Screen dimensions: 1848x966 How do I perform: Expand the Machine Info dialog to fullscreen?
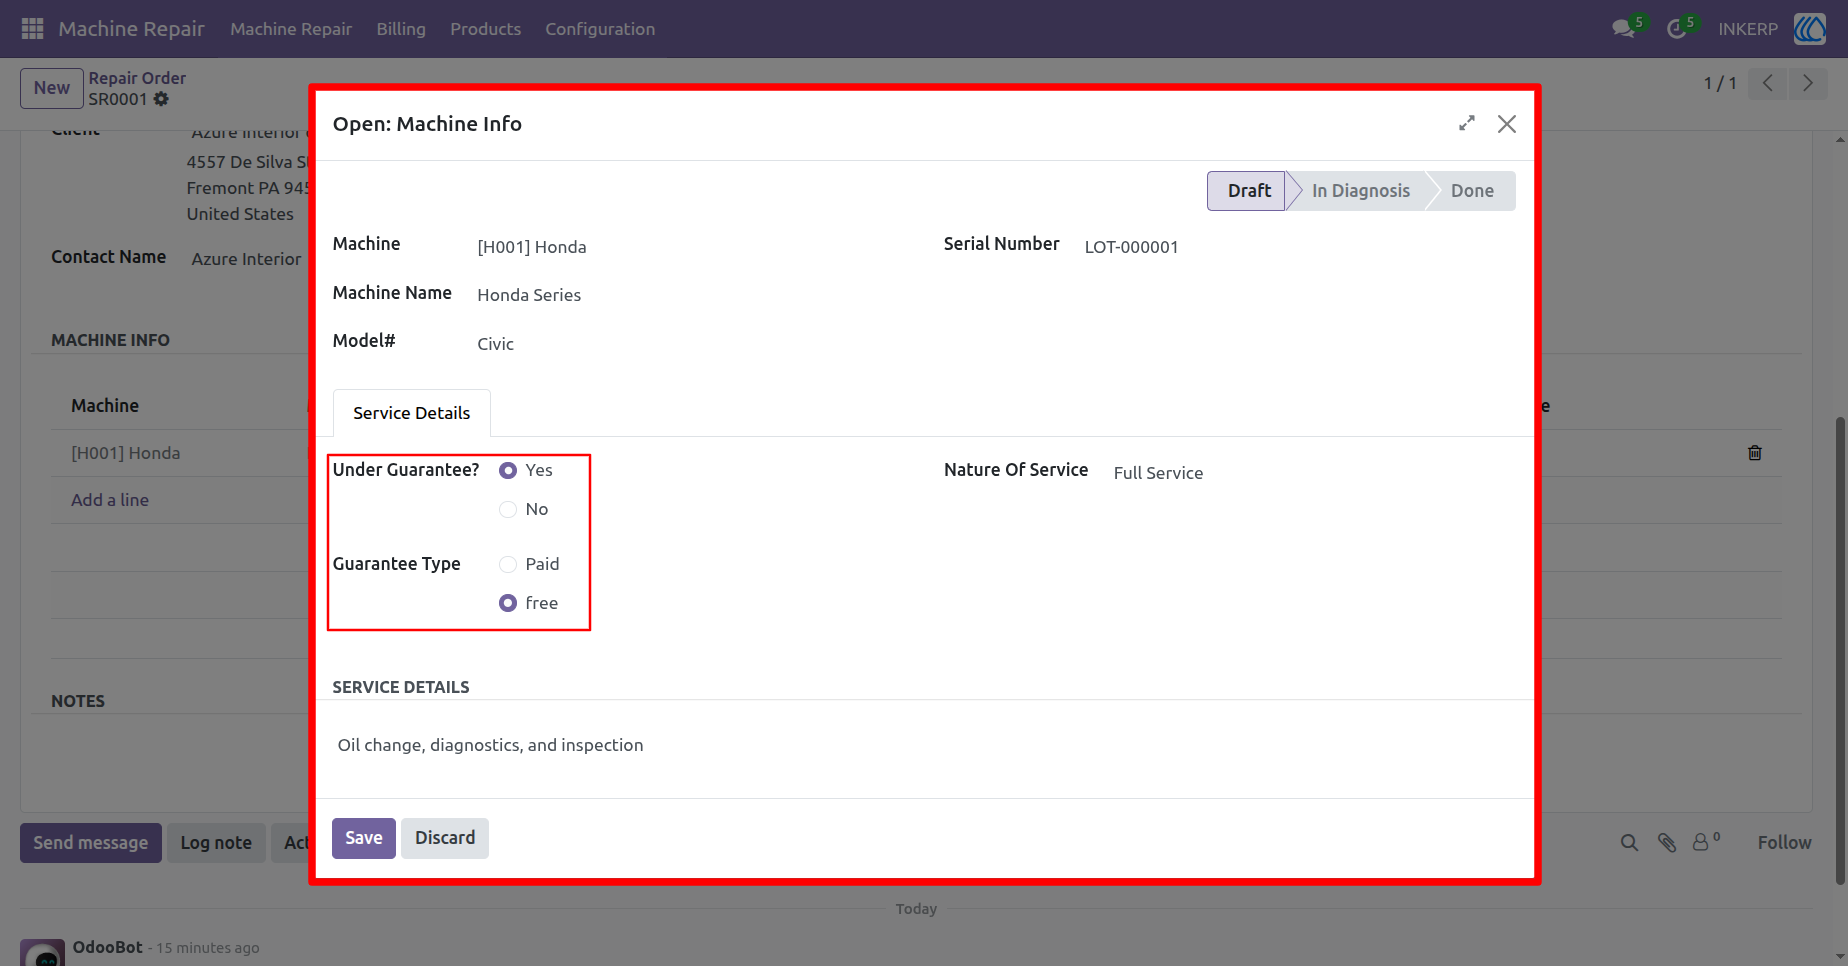pos(1467,123)
